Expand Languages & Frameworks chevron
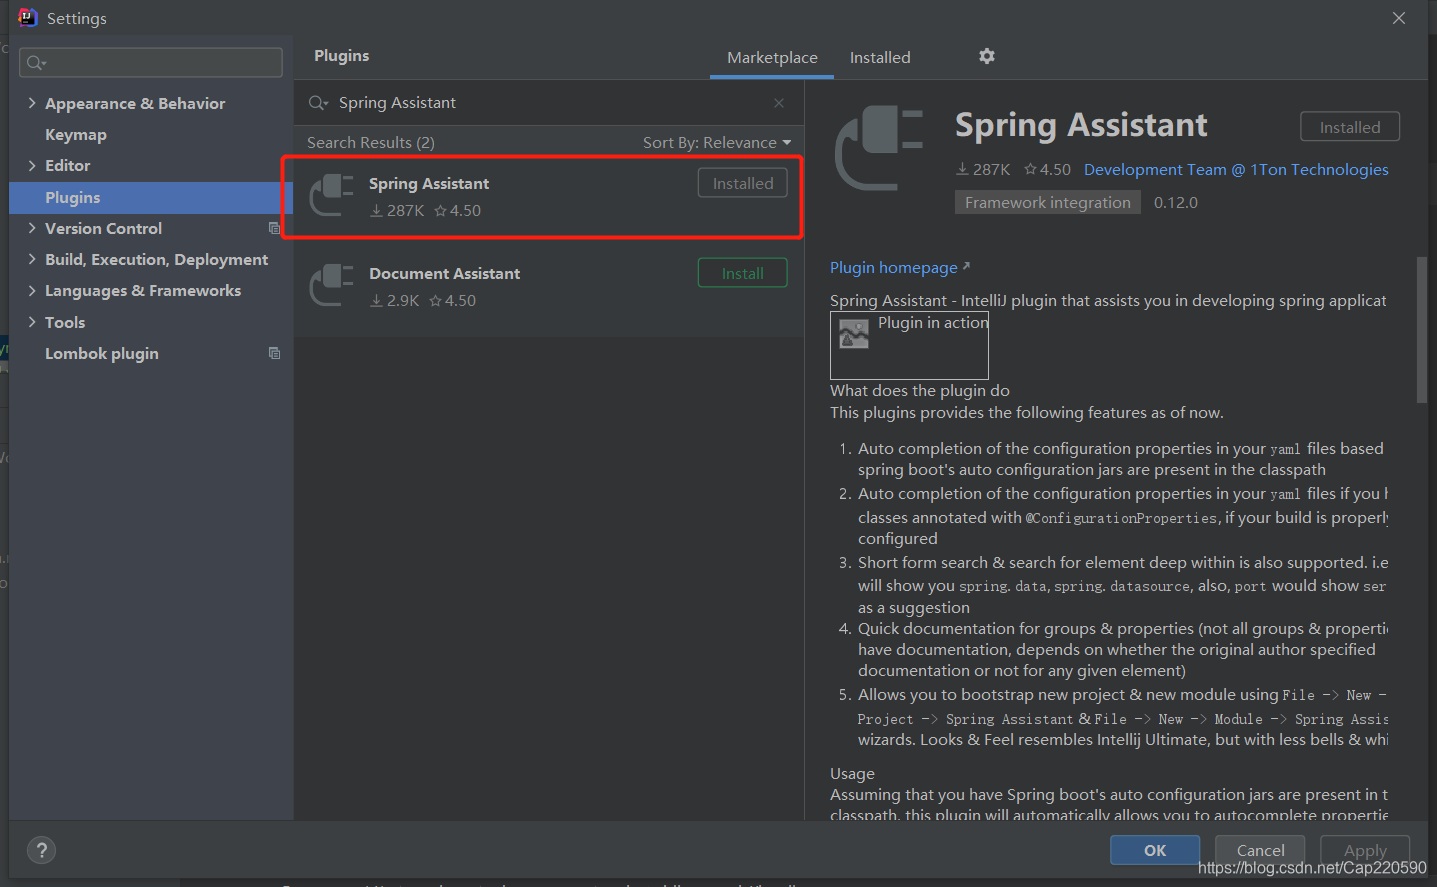 (x=32, y=290)
